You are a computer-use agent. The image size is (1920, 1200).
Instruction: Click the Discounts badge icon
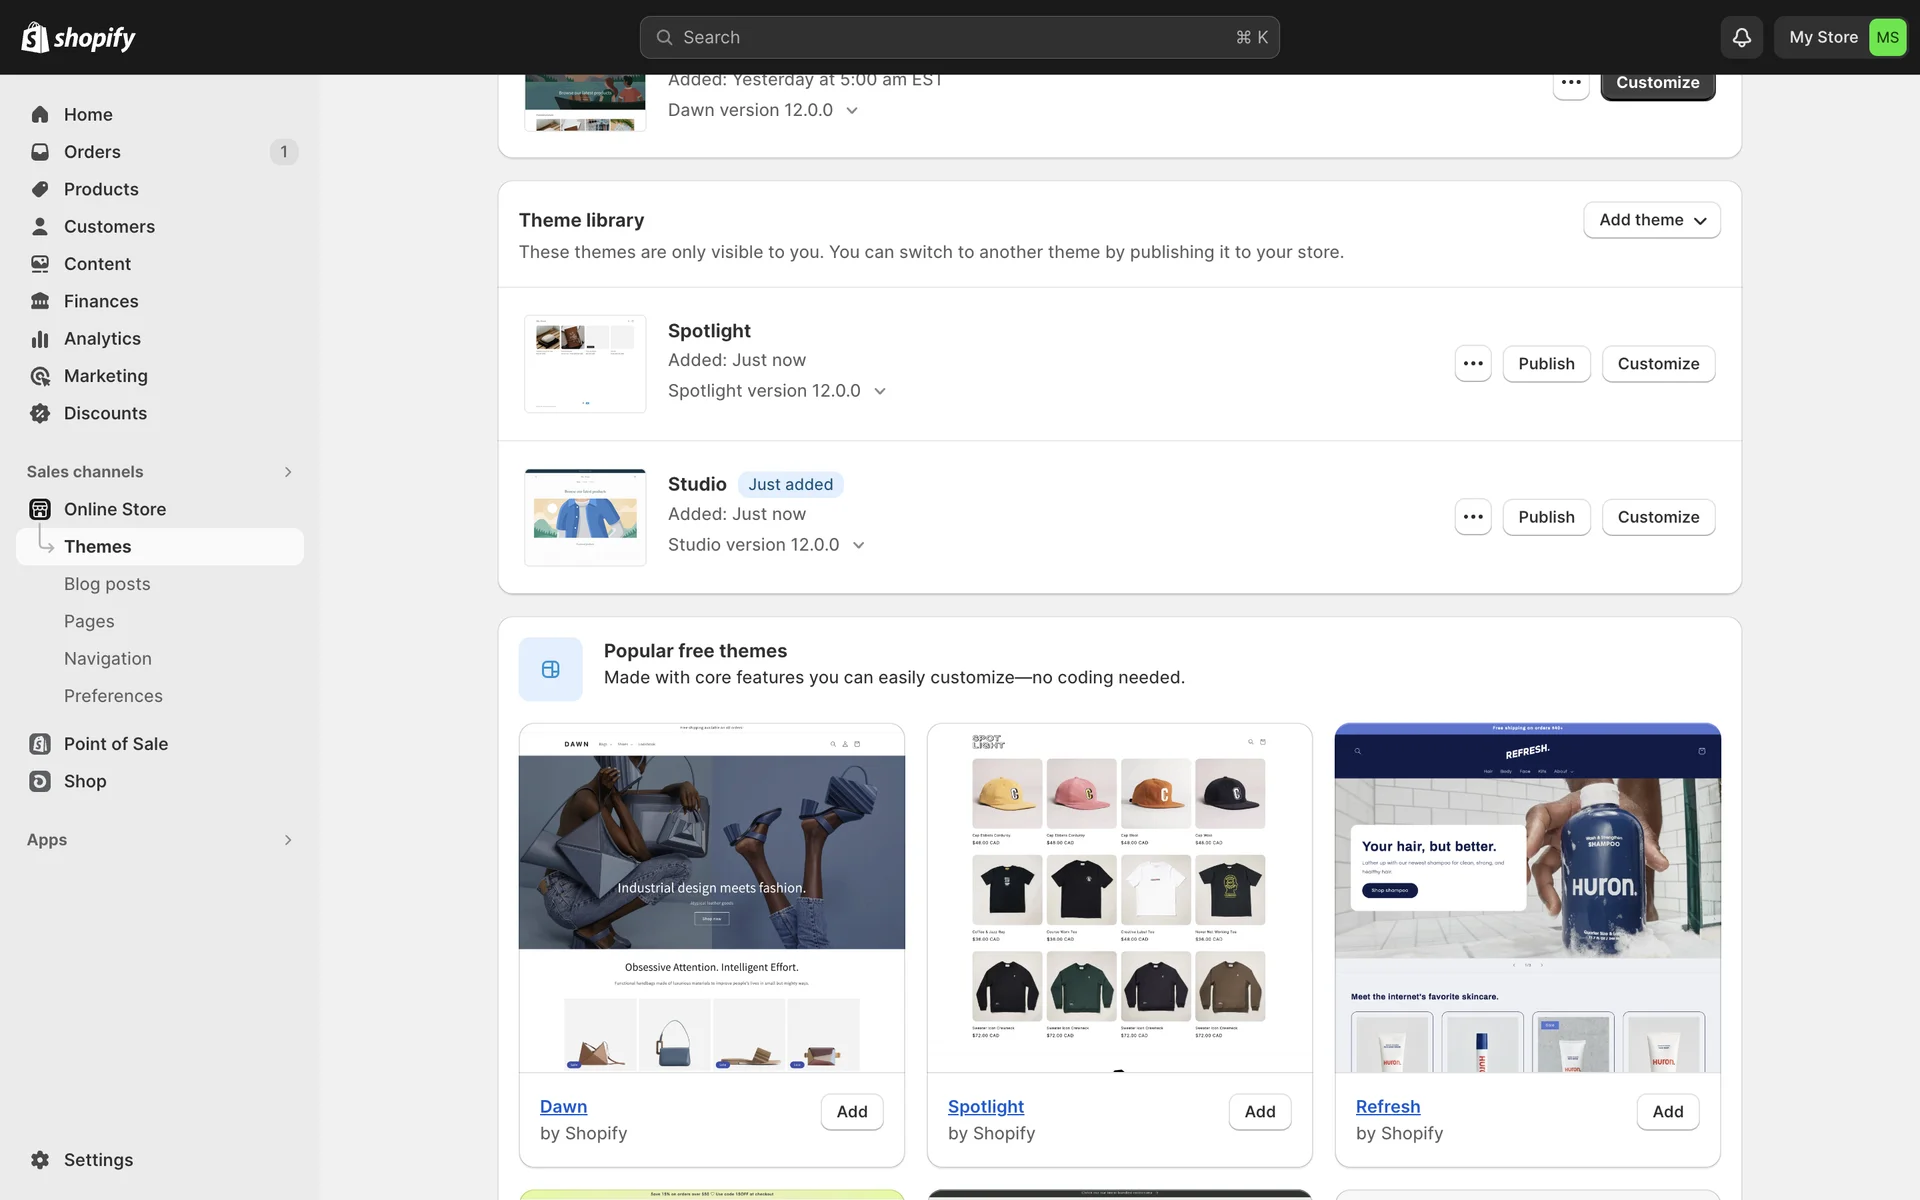pyautogui.click(x=40, y=413)
